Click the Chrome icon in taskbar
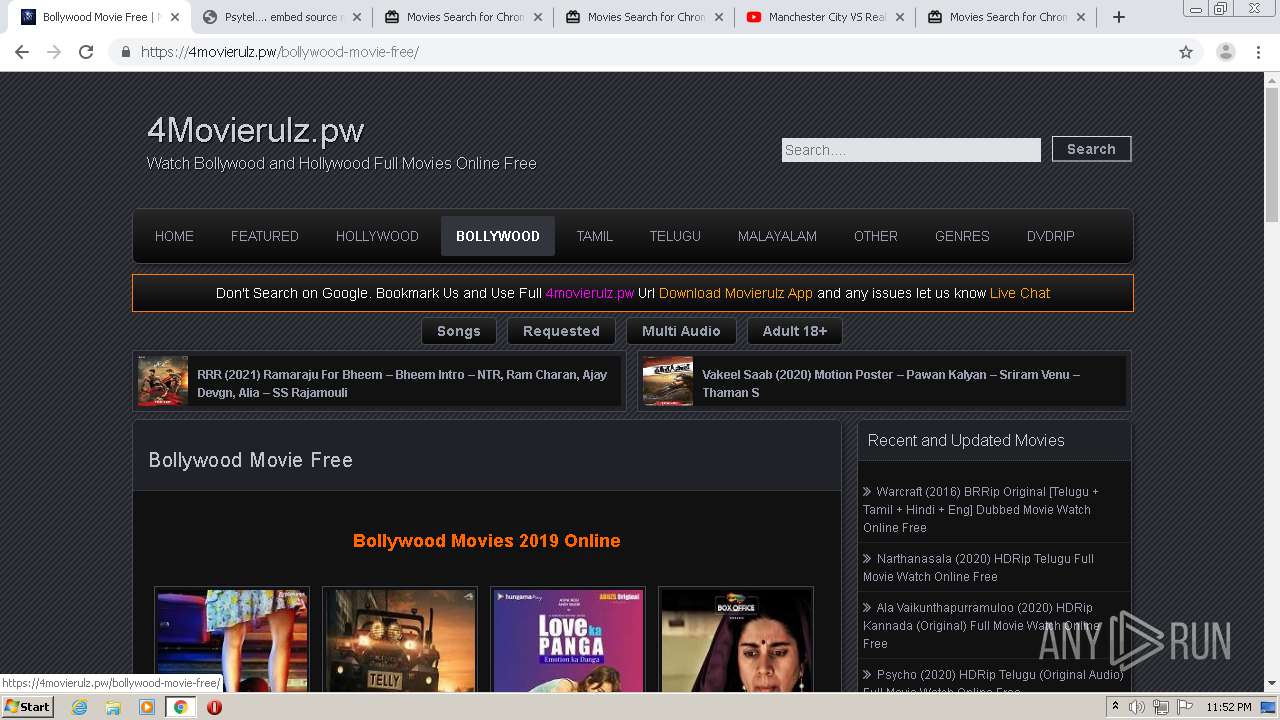 tap(181, 707)
